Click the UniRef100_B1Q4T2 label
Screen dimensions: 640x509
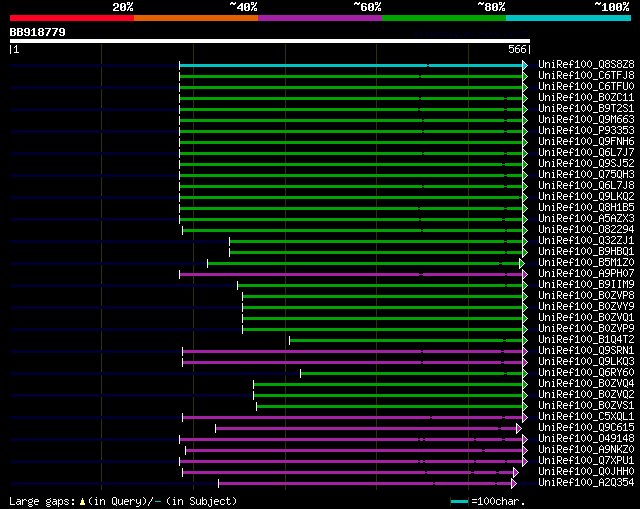pyautogui.click(x=586, y=340)
